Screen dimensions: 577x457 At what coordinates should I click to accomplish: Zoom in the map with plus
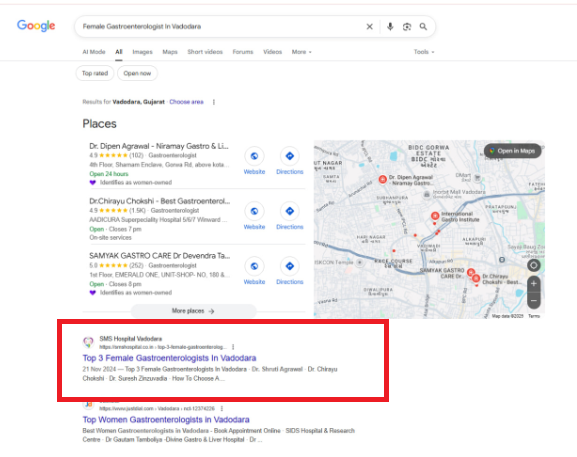534,284
